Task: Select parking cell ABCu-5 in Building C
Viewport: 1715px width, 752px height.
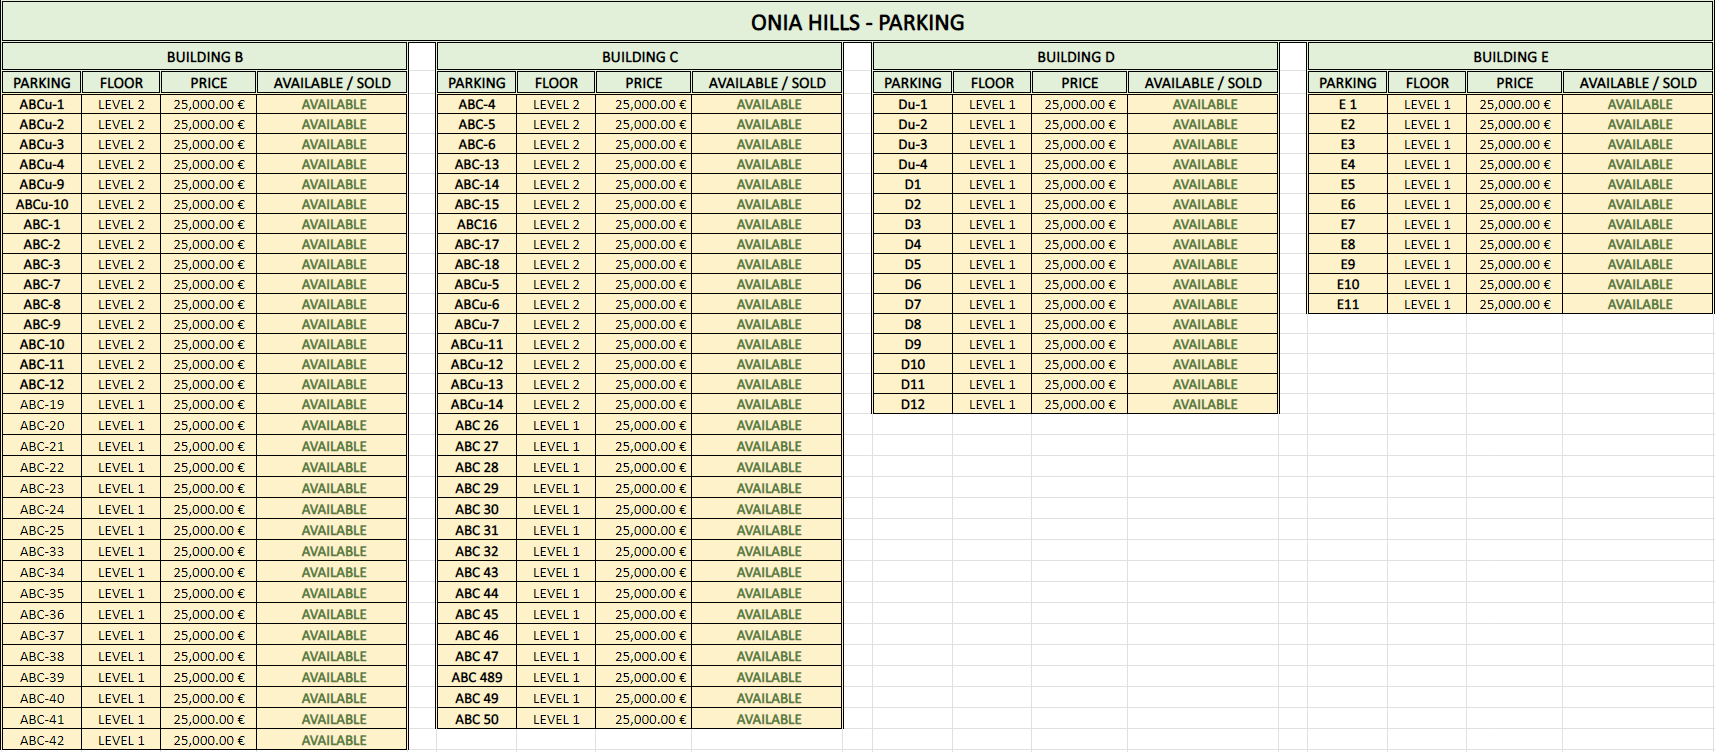Action: tap(477, 284)
